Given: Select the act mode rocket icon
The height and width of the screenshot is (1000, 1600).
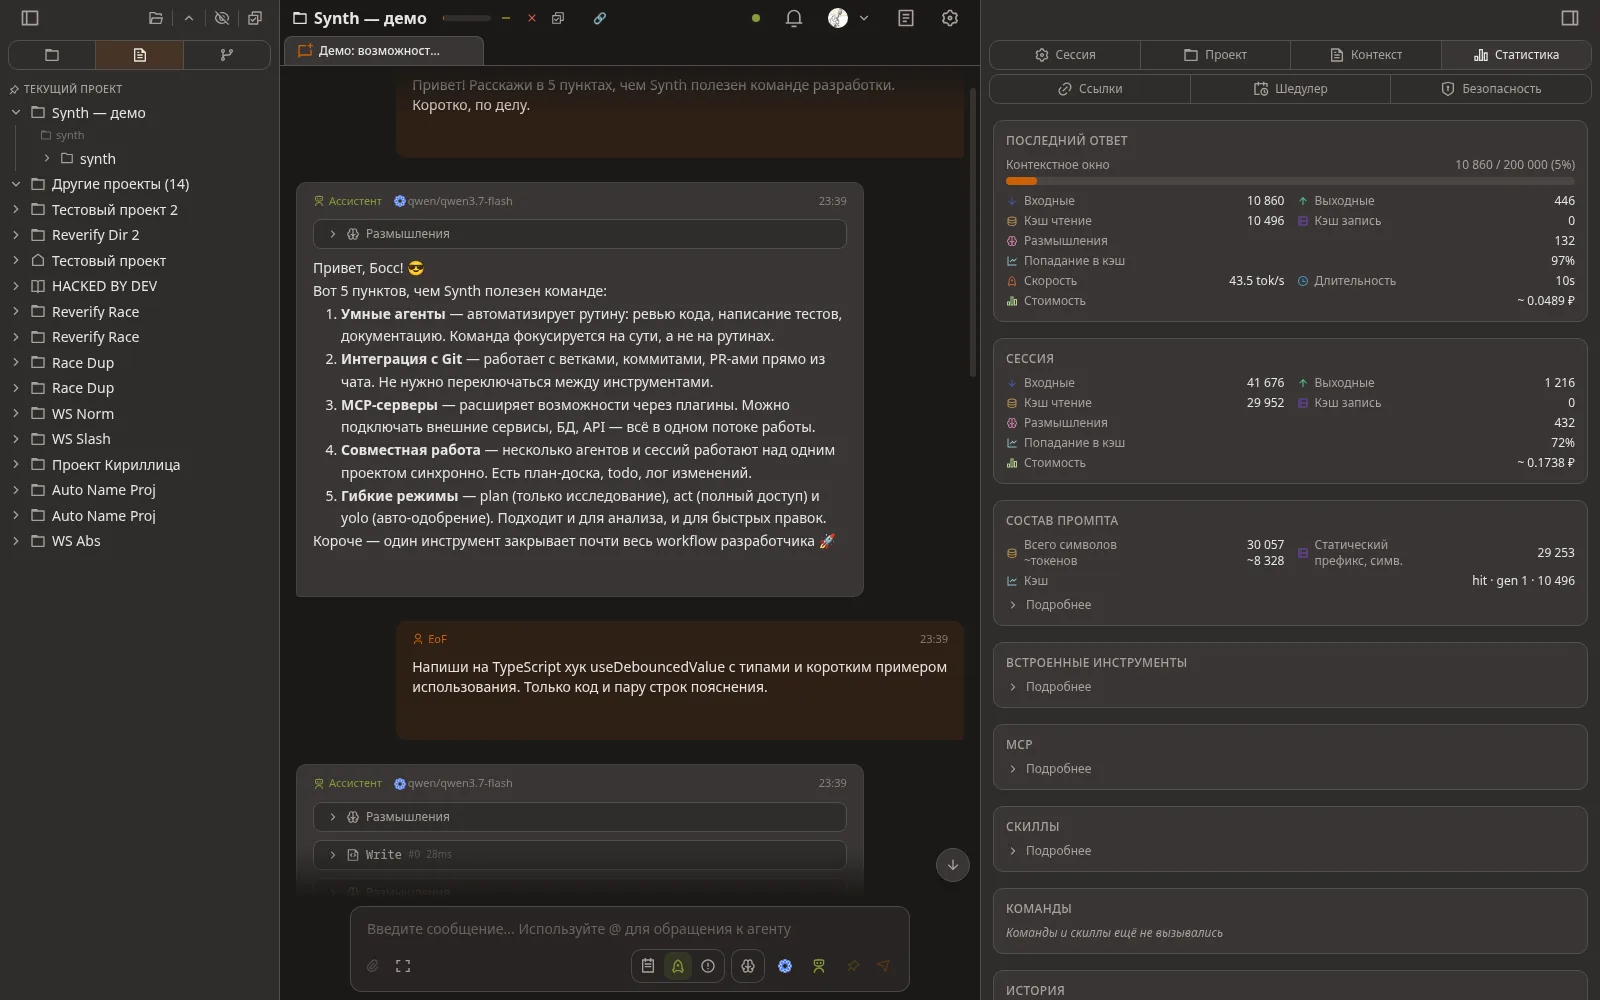Looking at the screenshot, I should pos(678,966).
